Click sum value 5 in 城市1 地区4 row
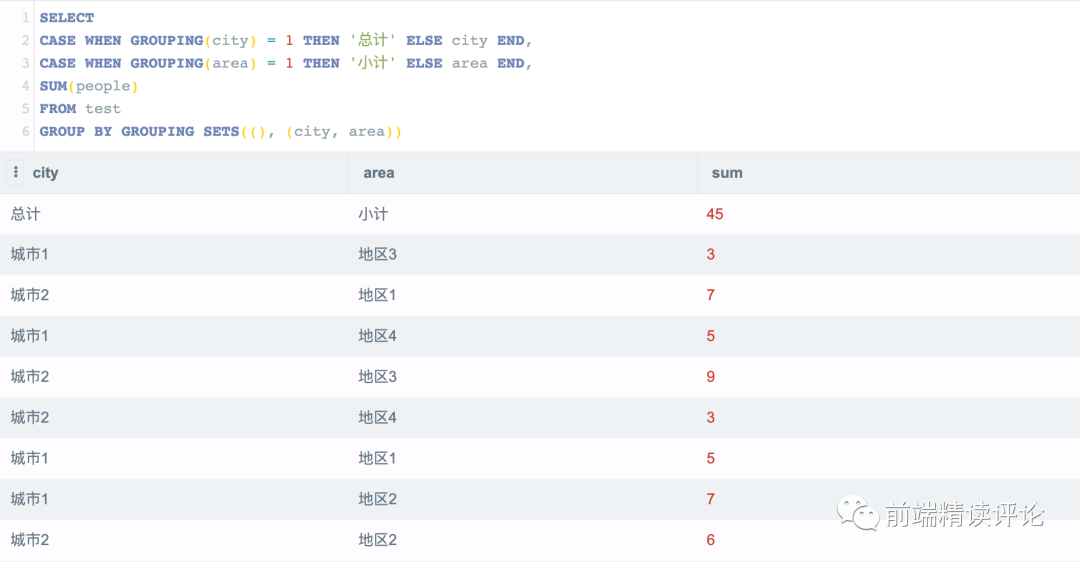Image resolution: width=1080 pixels, height=562 pixels. 710,335
